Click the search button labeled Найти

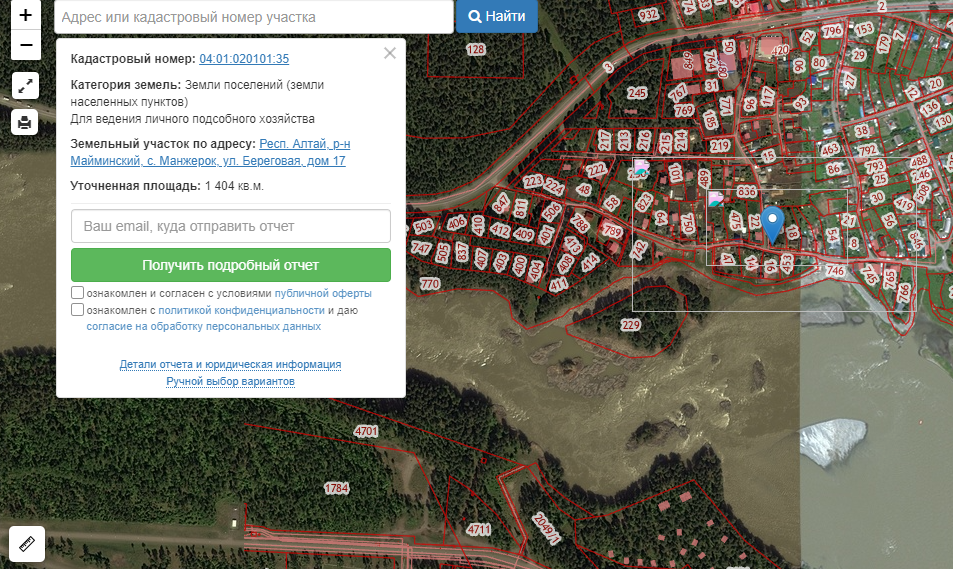pyautogui.click(x=497, y=16)
